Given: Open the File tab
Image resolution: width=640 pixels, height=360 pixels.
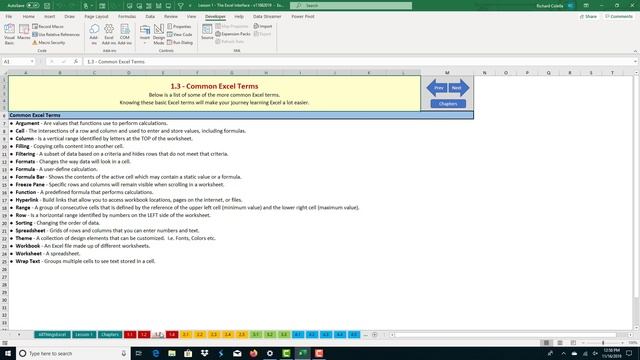Looking at the screenshot, I should (9, 17).
